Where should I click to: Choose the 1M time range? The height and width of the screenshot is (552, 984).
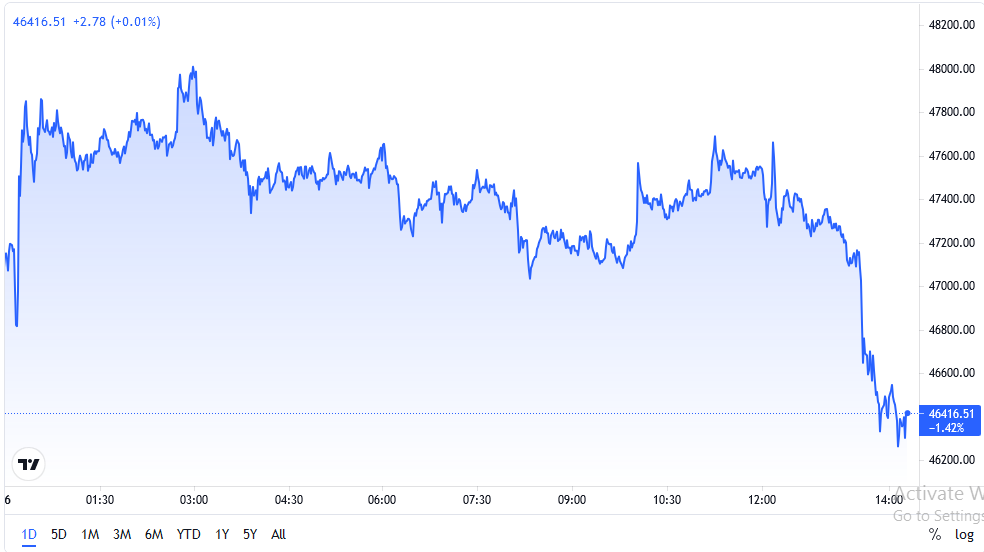click(90, 535)
